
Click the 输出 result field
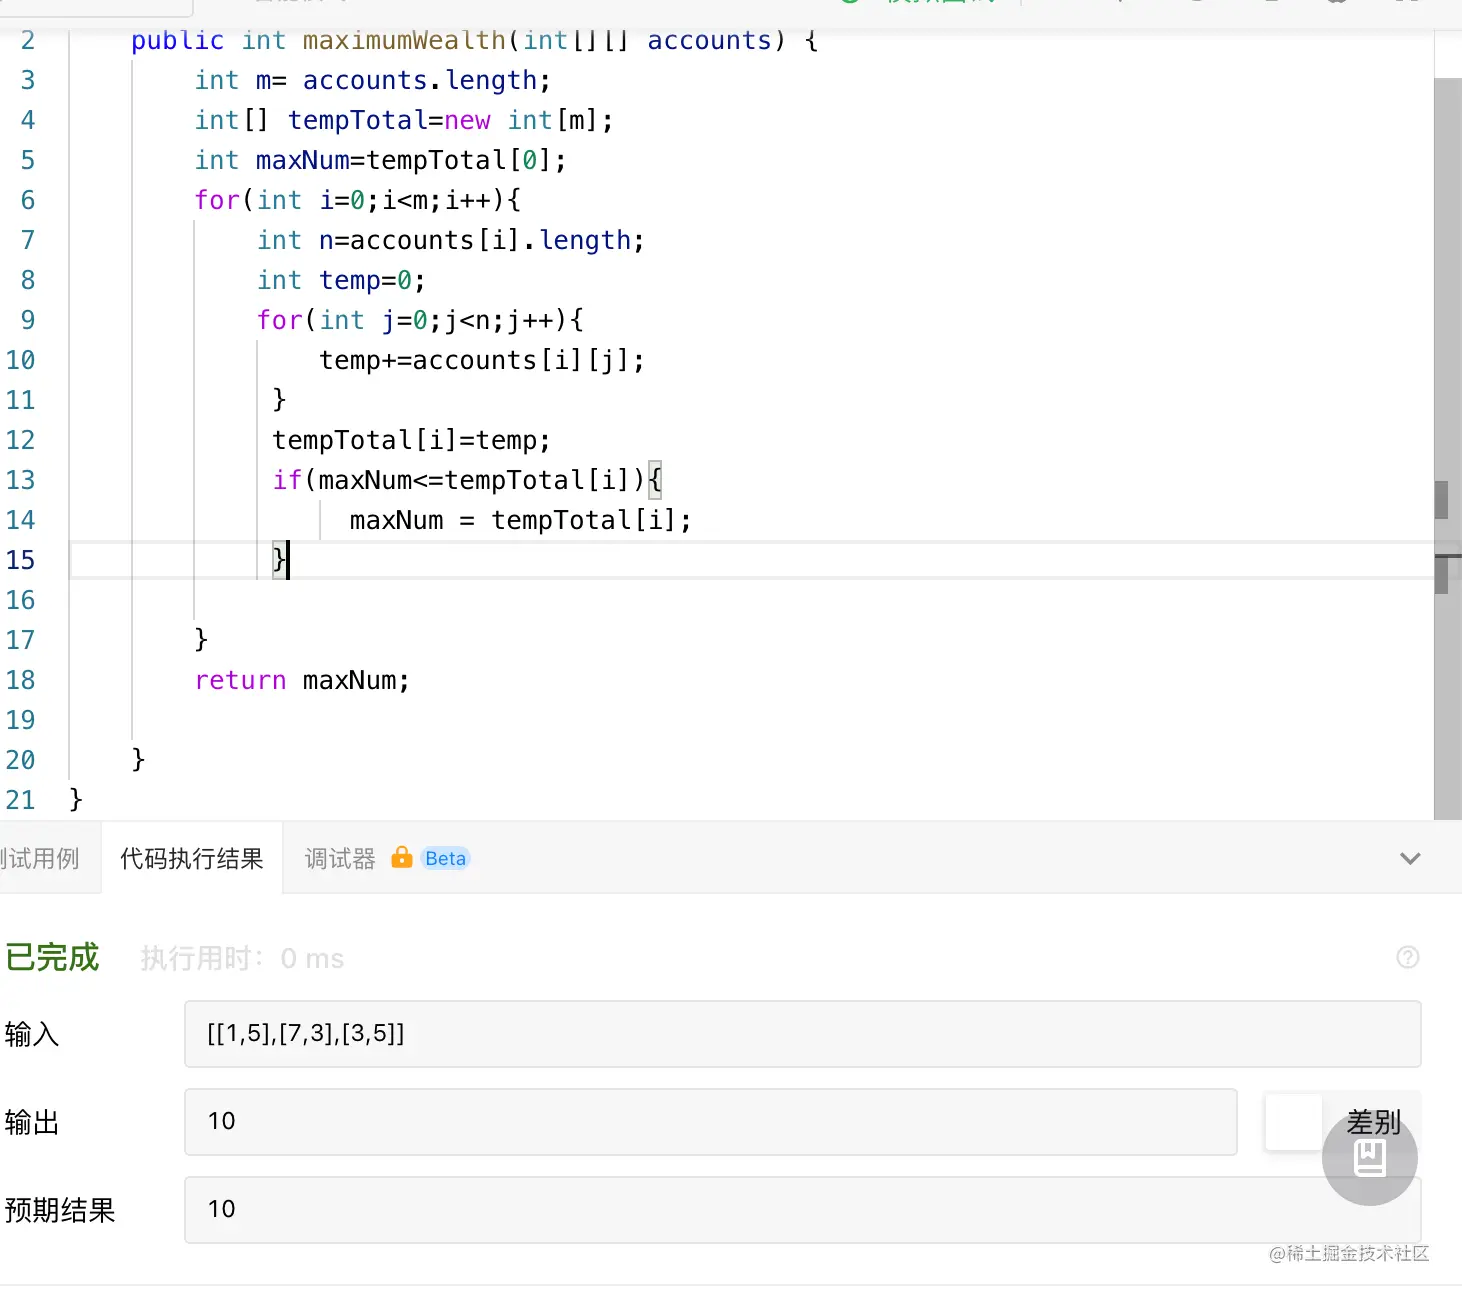711,1122
